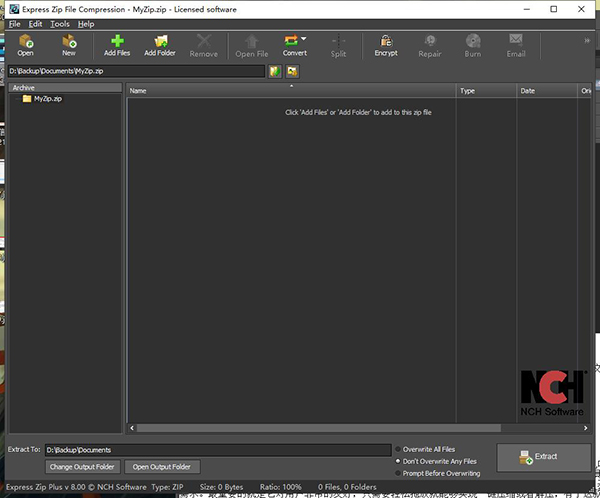Open the Tools menu
The height and width of the screenshot is (498, 600).
60,24
